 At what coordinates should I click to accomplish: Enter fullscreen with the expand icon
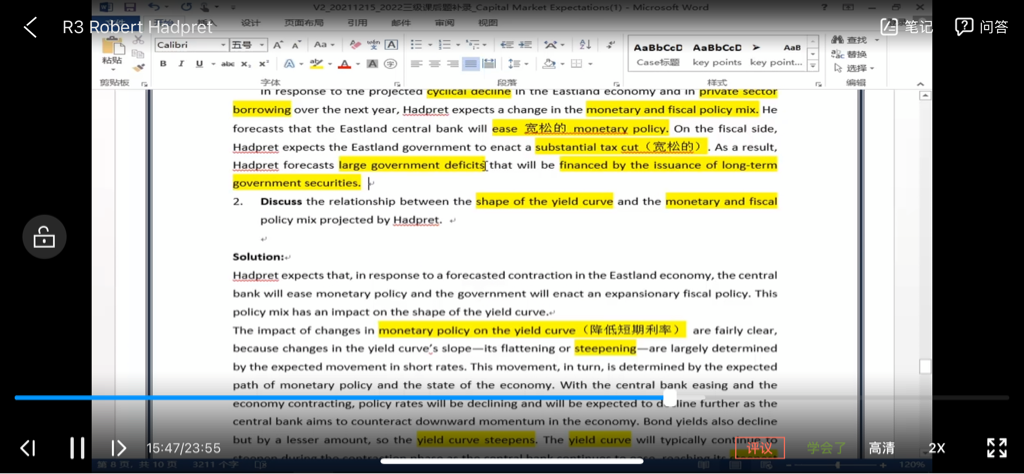996,448
